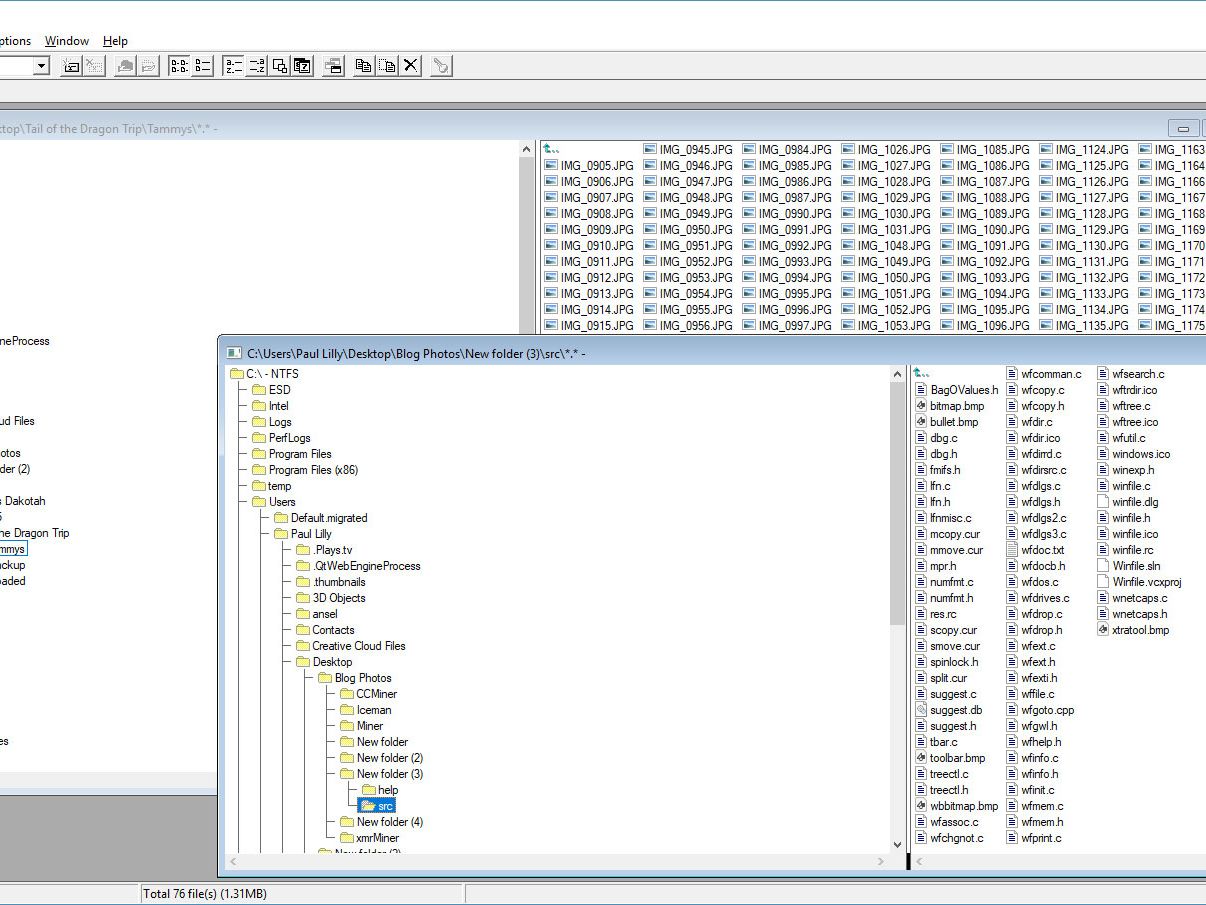1206x905 pixels.
Task: Click the Delete (X) toolbar icon
Action: [x=410, y=66]
